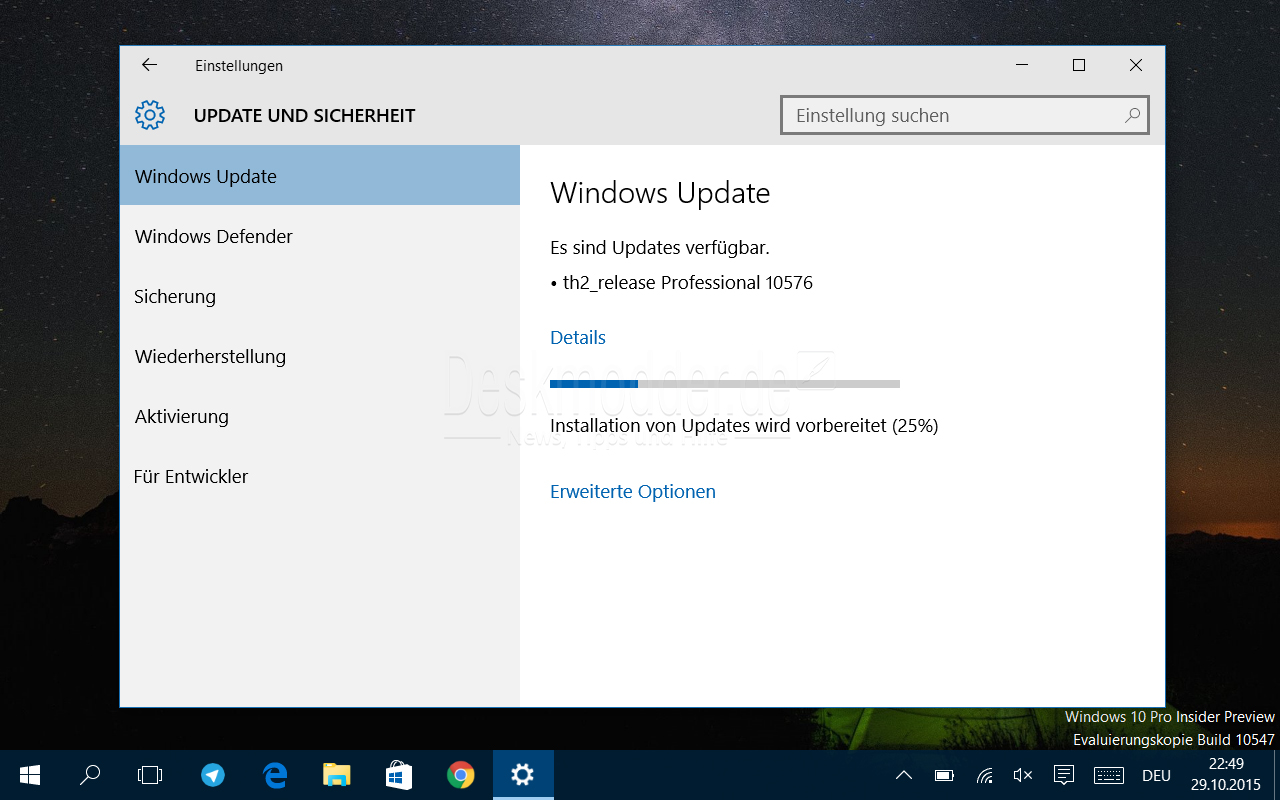Viewport: 1280px width, 800px height.
Task: Open the Sicherung section
Action: click(320, 296)
